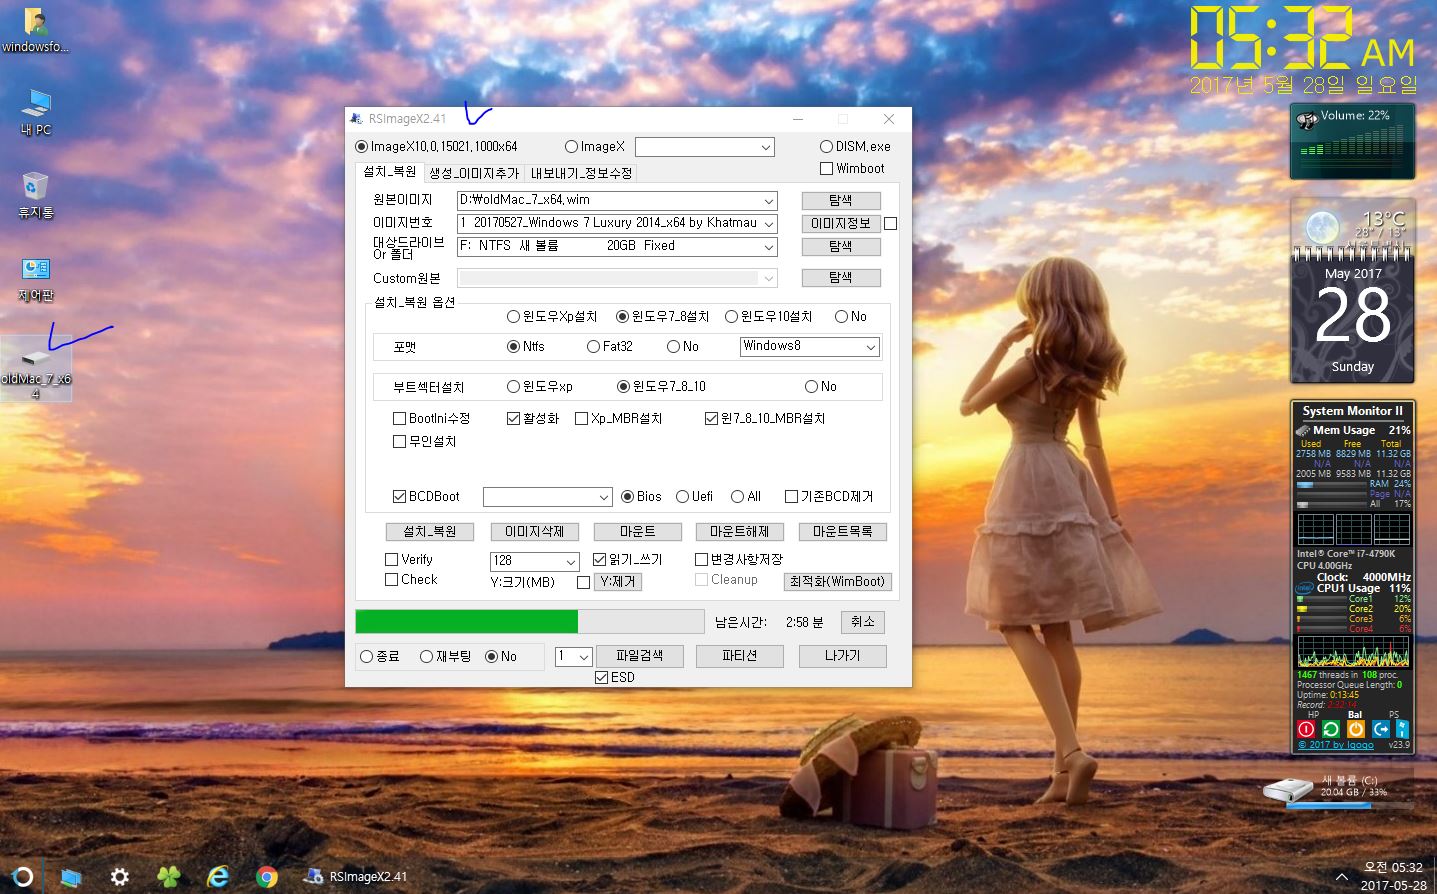Uncheck the 활성화 checkbox
1437x894 pixels.
pos(513,418)
